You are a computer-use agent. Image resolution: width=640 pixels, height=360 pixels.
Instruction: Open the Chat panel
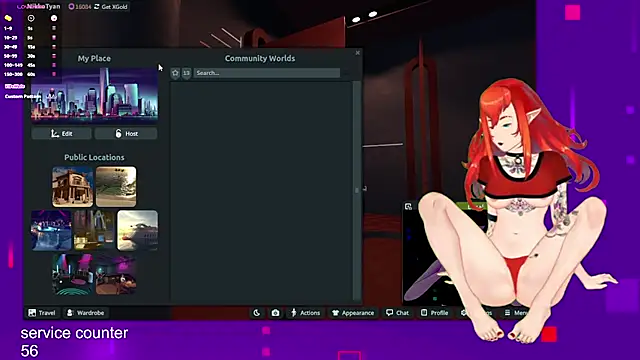[x=397, y=313]
